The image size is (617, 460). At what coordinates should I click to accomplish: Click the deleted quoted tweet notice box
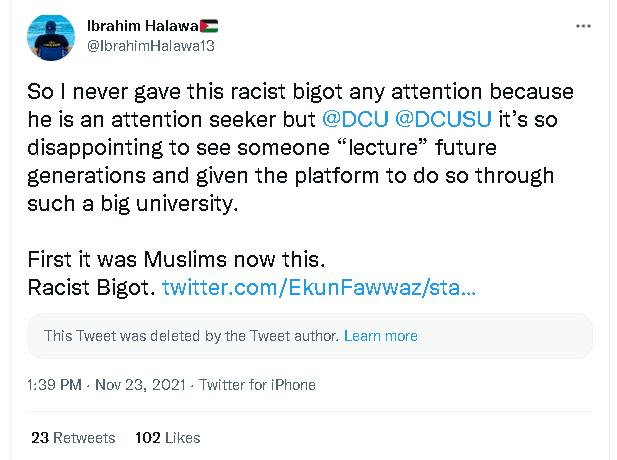coord(308,336)
